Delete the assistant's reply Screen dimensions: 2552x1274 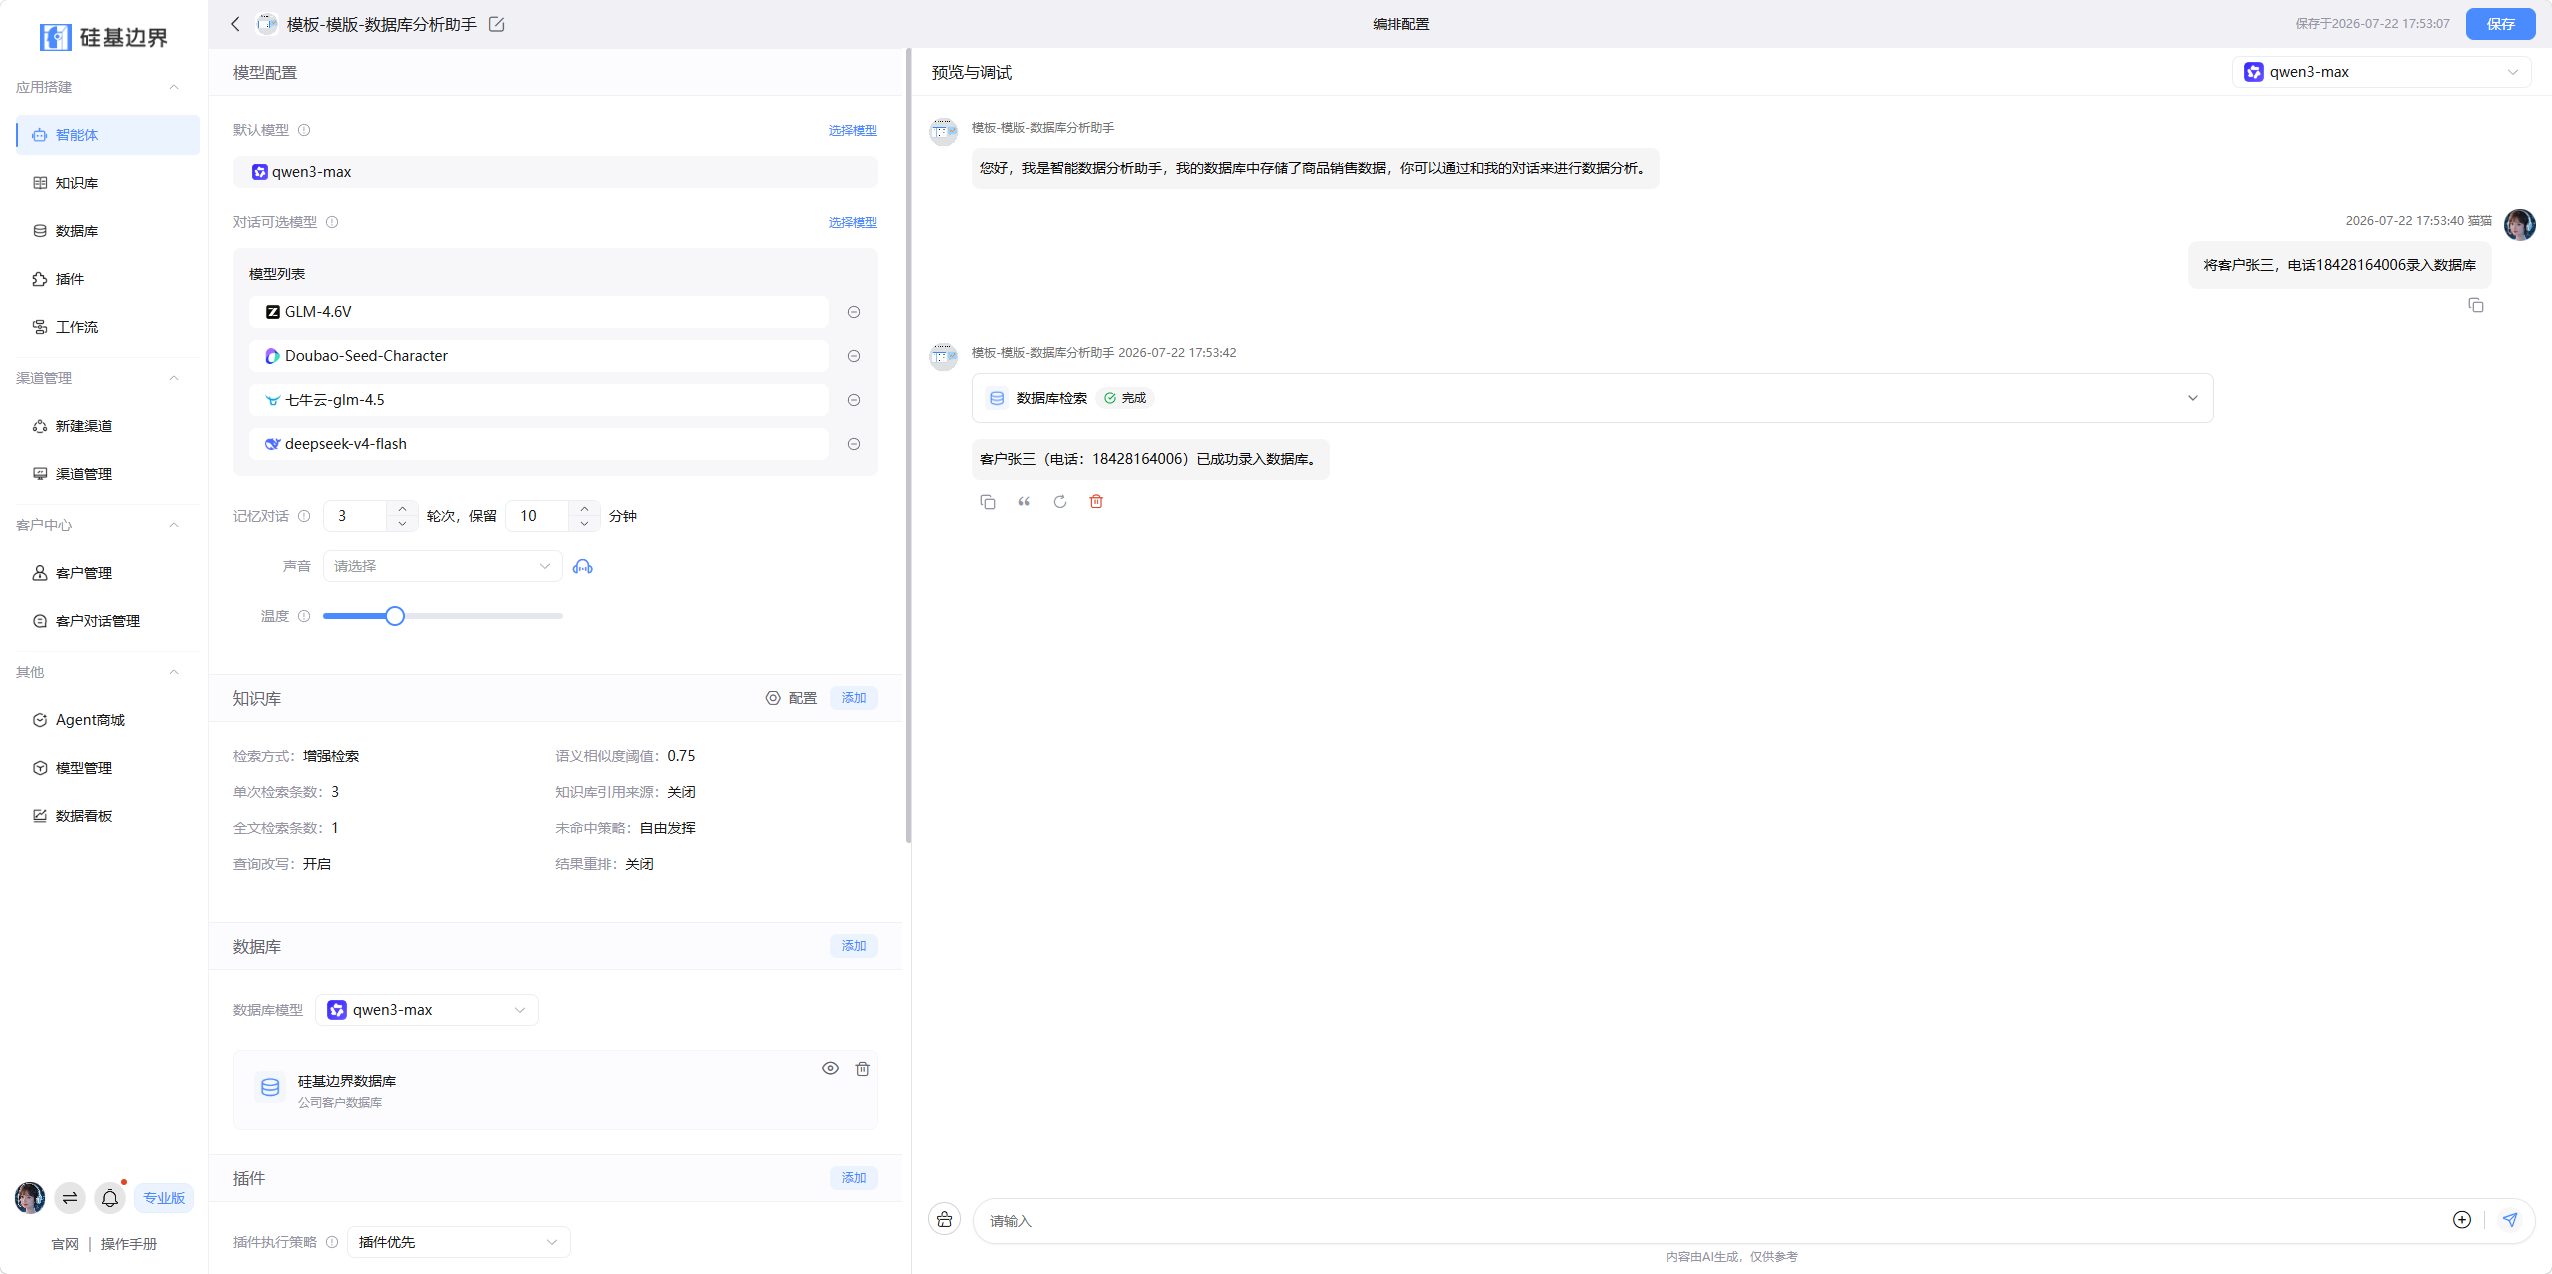1096,502
